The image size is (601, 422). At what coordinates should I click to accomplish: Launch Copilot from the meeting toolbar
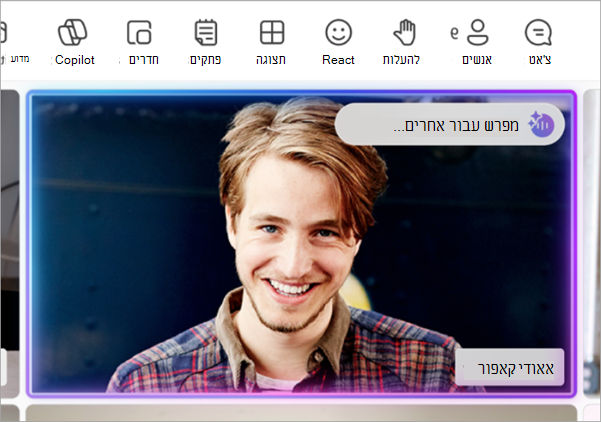click(74, 42)
